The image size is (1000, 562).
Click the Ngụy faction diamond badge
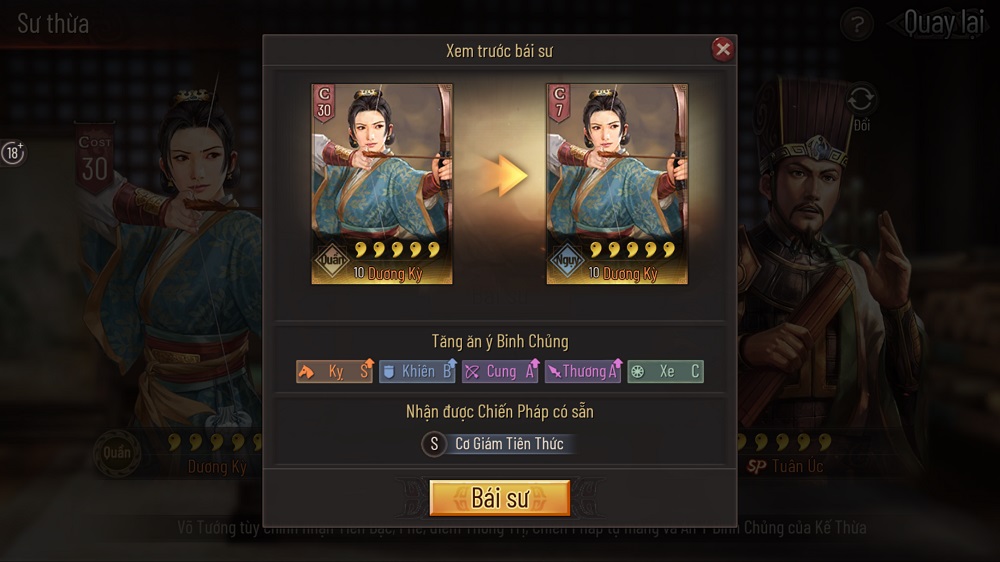566,260
